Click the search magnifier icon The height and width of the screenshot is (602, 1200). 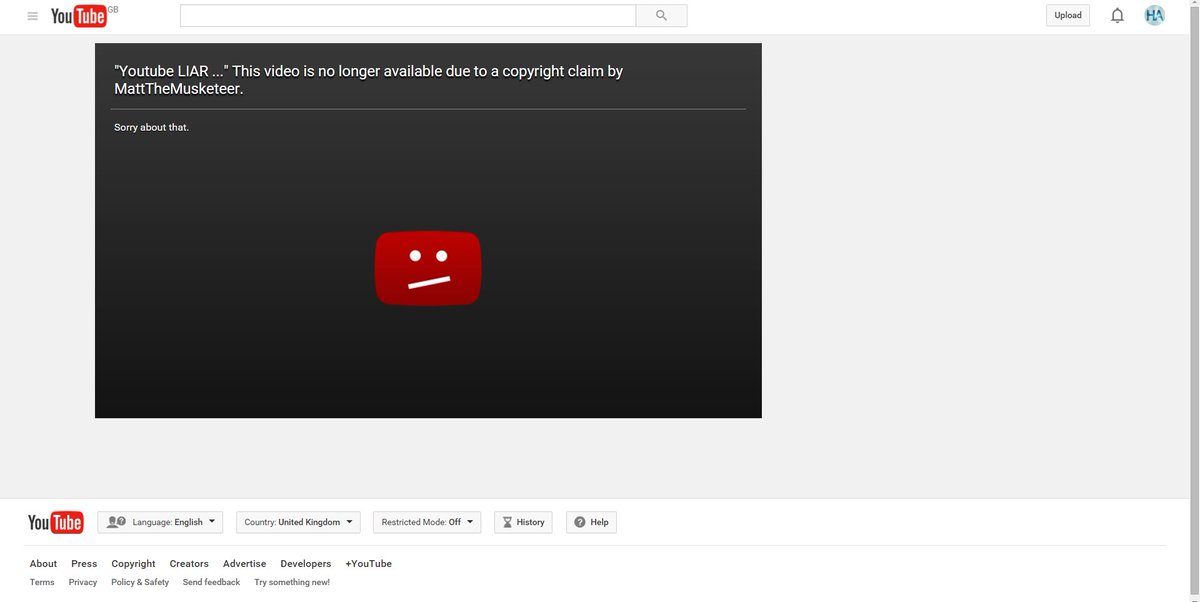pos(661,15)
